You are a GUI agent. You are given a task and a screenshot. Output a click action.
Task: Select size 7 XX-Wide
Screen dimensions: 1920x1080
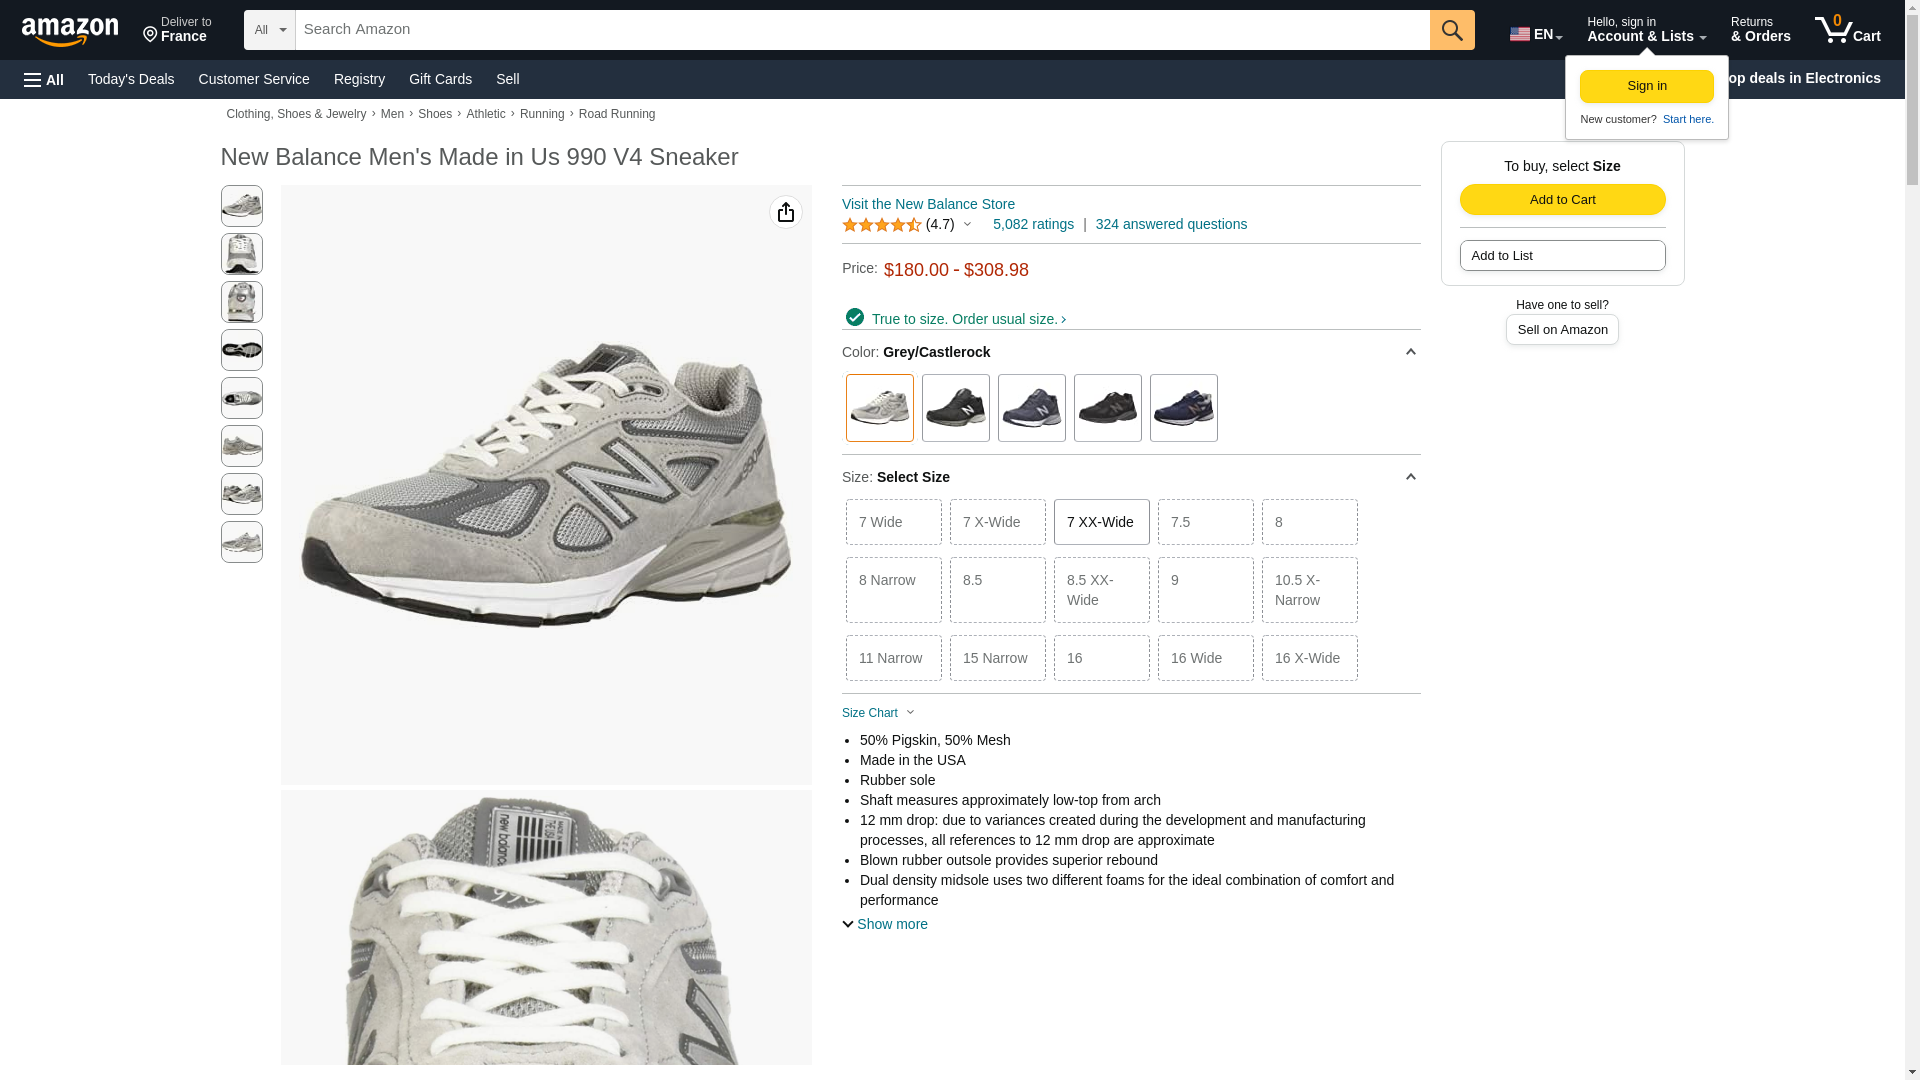(x=1101, y=522)
